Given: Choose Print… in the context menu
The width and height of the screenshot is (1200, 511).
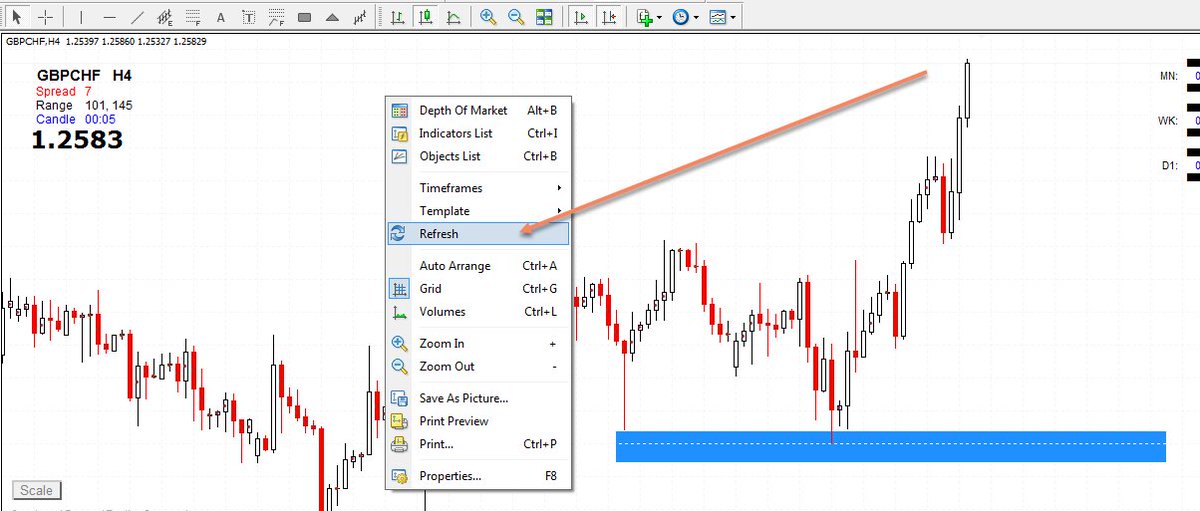Looking at the screenshot, I should point(478,444).
